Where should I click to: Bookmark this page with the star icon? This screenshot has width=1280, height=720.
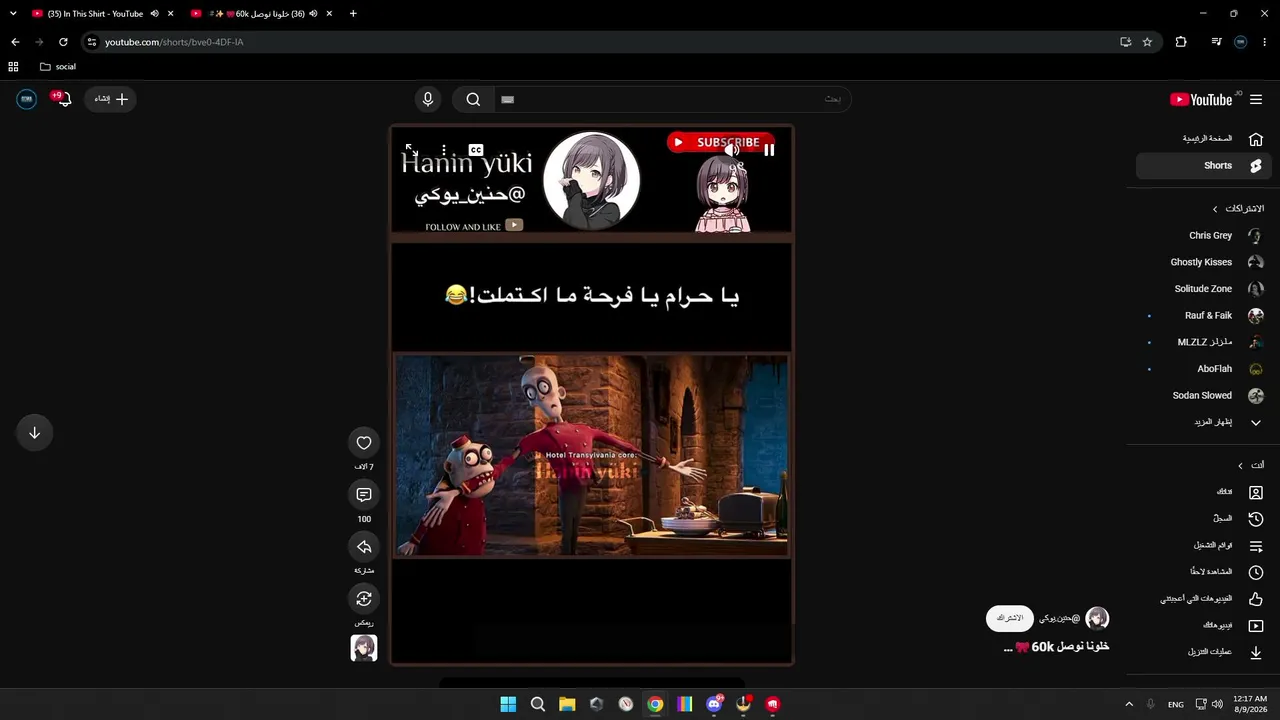coord(1147,42)
